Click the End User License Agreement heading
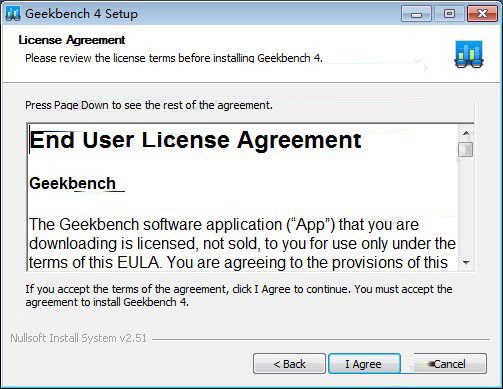503x389 pixels. (195, 140)
